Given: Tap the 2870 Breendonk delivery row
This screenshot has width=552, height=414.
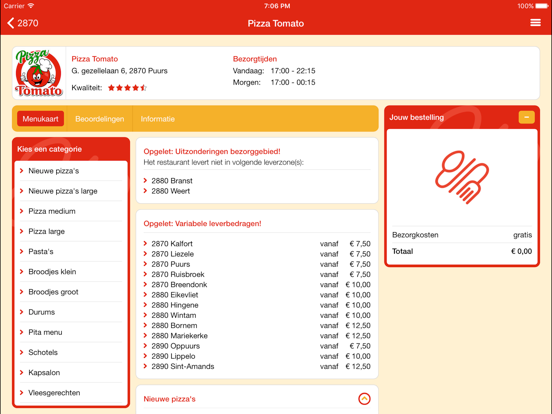Looking at the screenshot, I should click(x=257, y=284).
